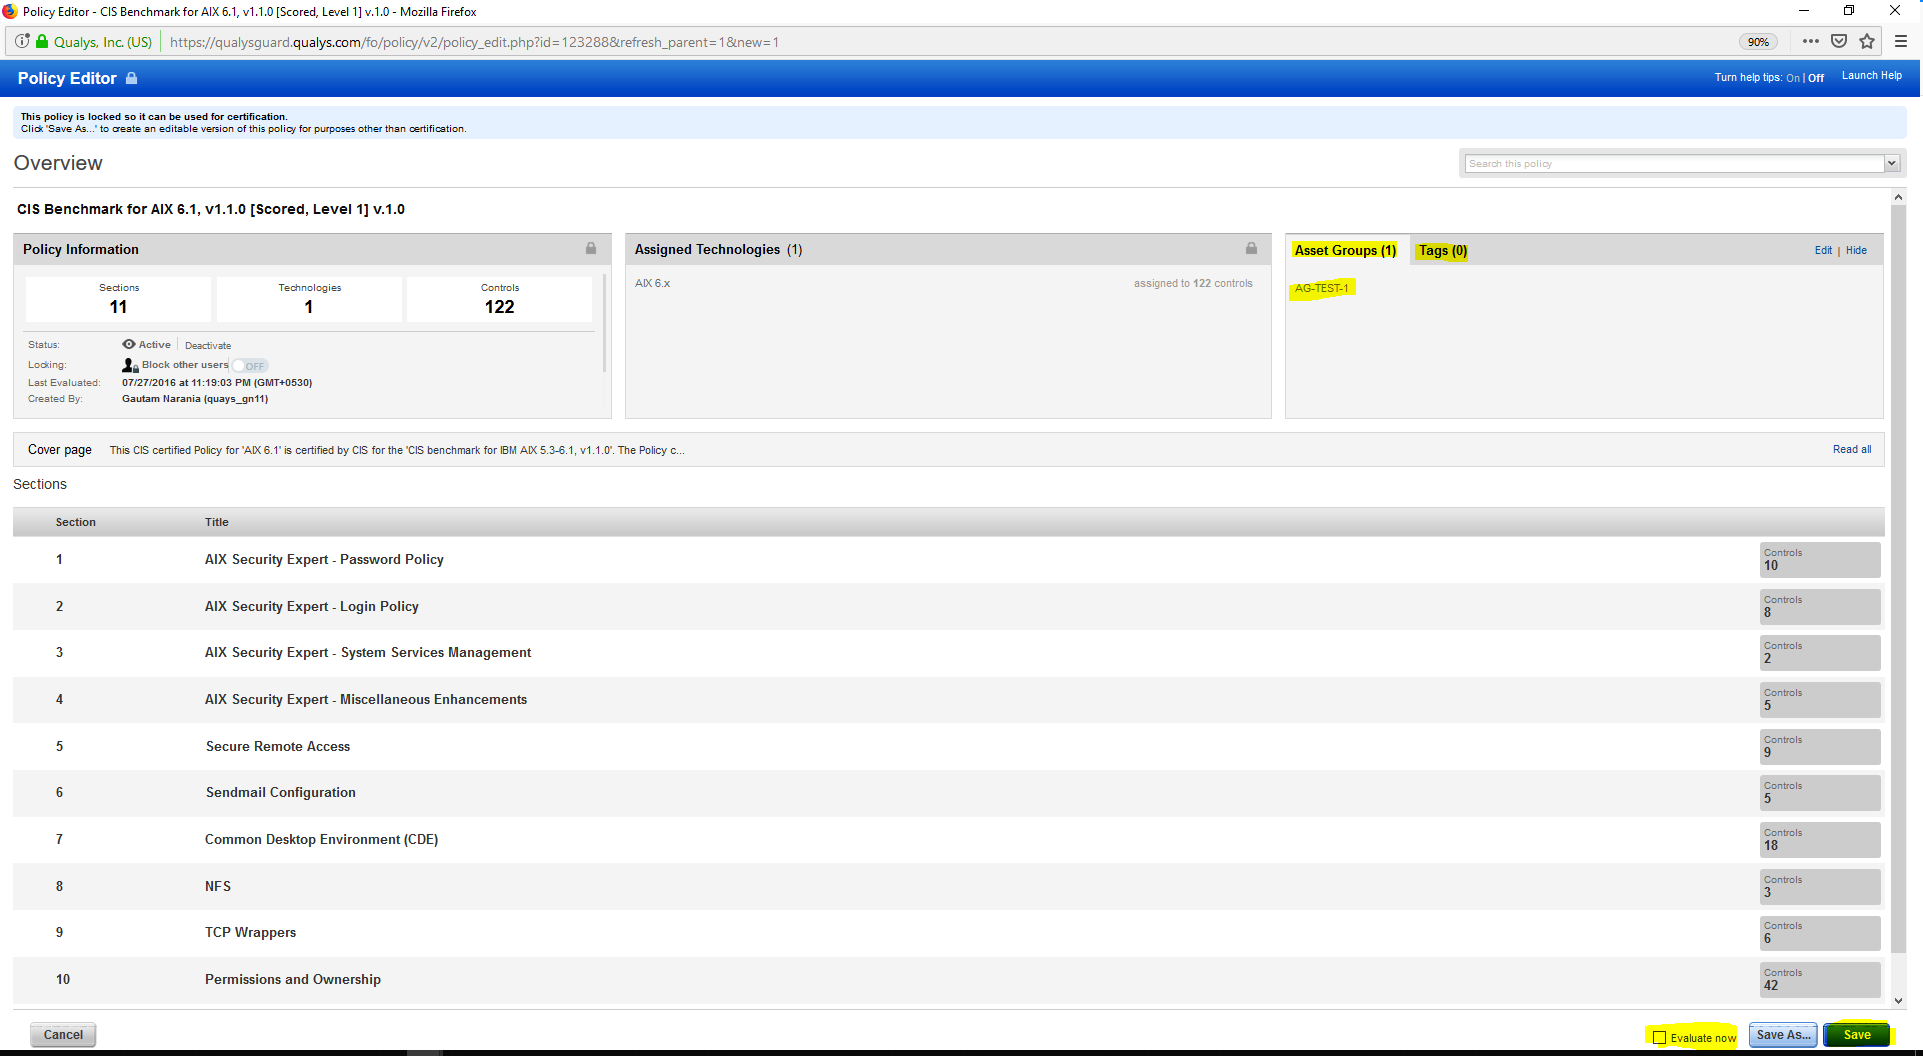Click the eye icon next to Active status
The width and height of the screenshot is (1923, 1056).
point(128,344)
